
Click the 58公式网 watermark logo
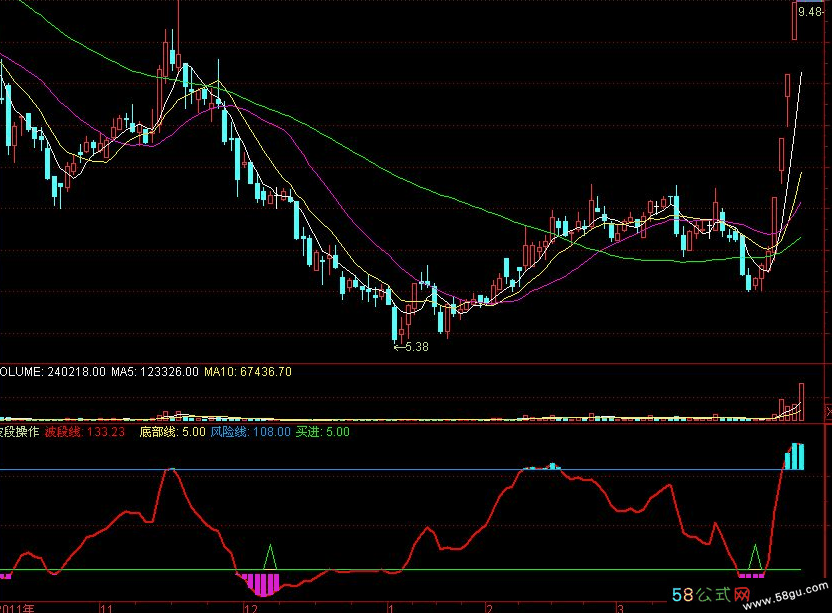(x=711, y=596)
